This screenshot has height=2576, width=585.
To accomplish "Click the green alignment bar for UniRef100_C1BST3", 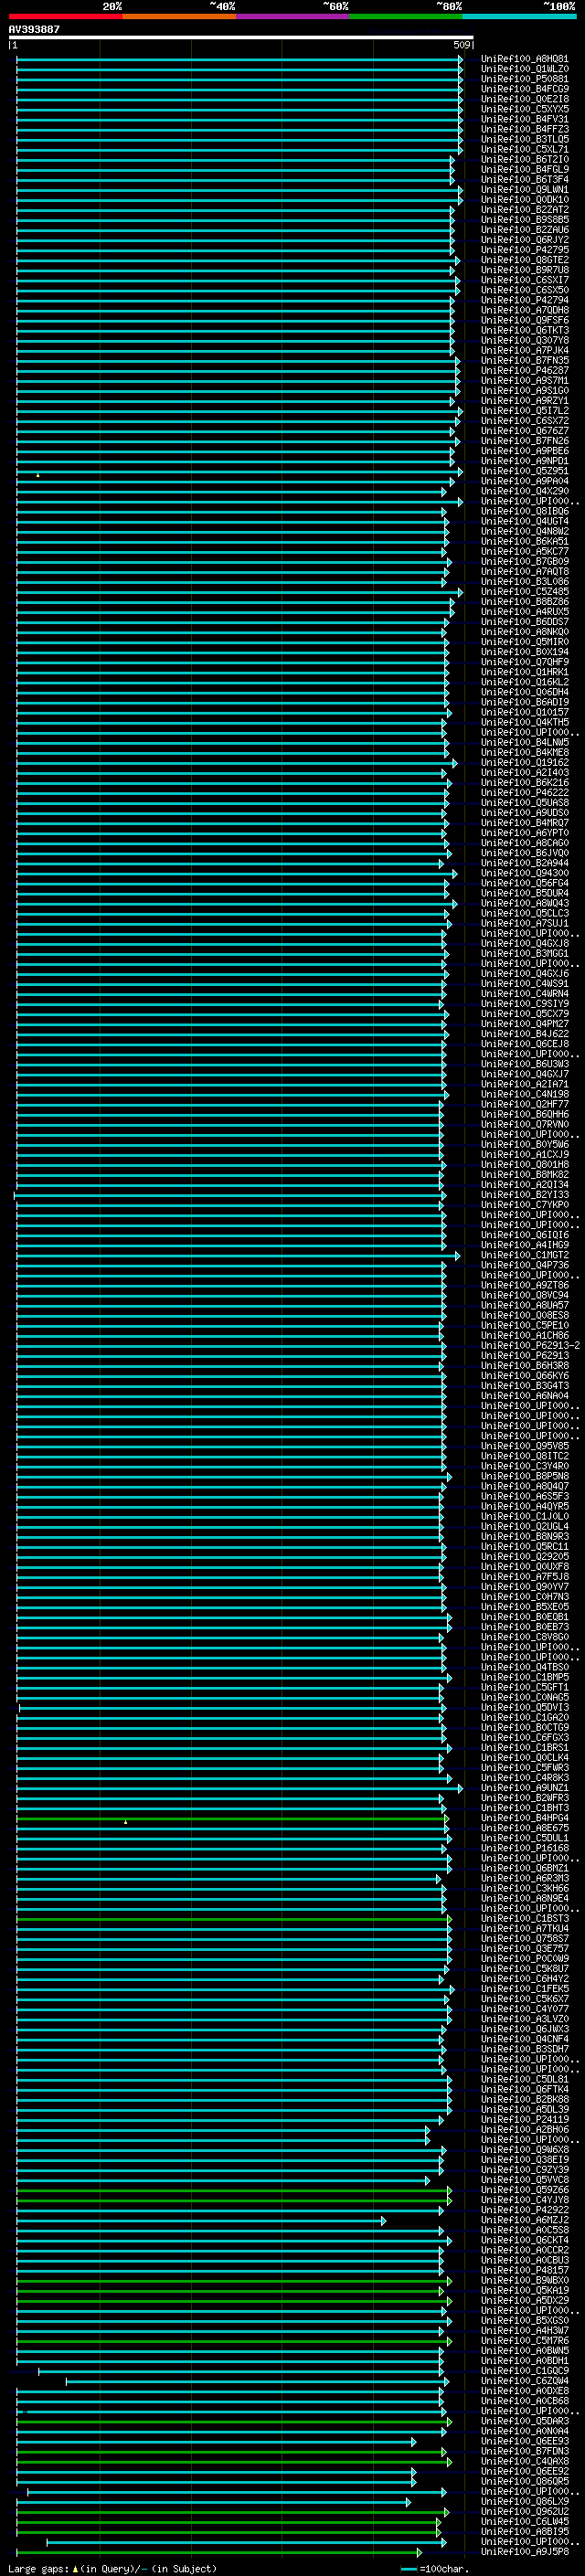I will [x=234, y=1918].
